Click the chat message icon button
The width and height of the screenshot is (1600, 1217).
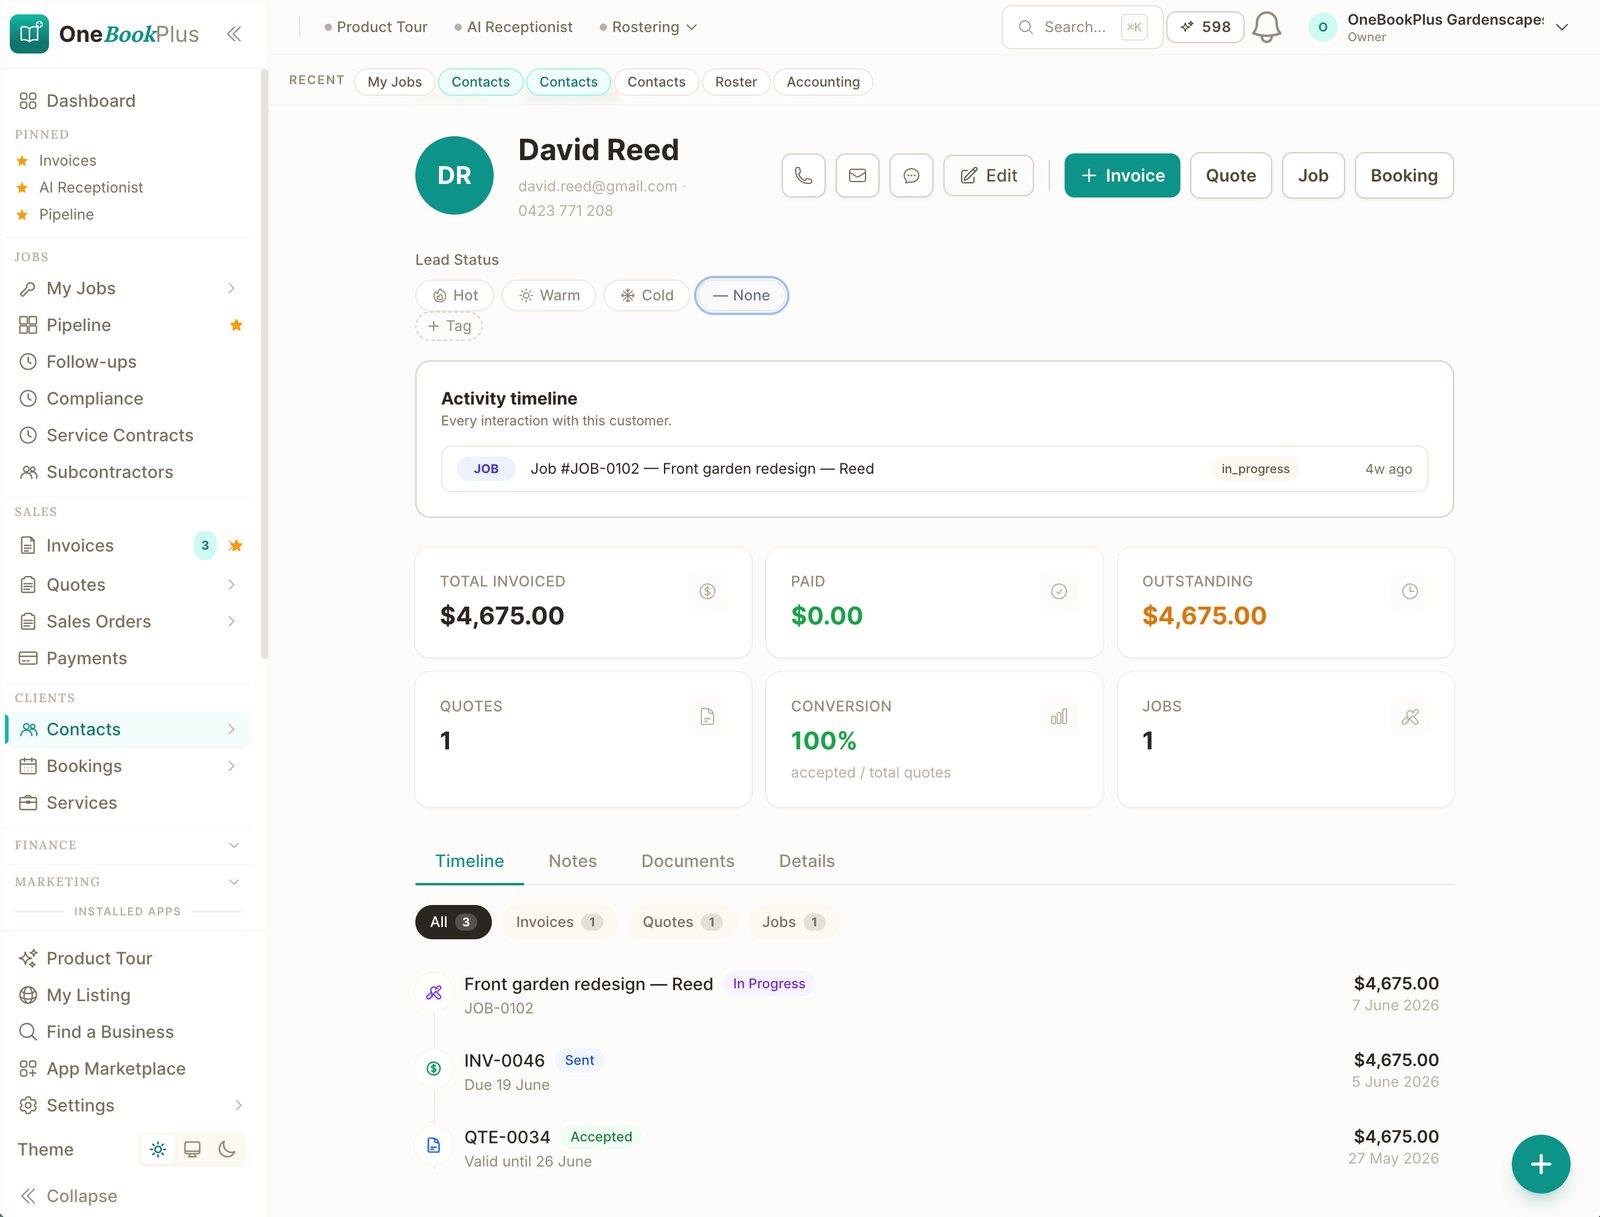pyautogui.click(x=911, y=175)
